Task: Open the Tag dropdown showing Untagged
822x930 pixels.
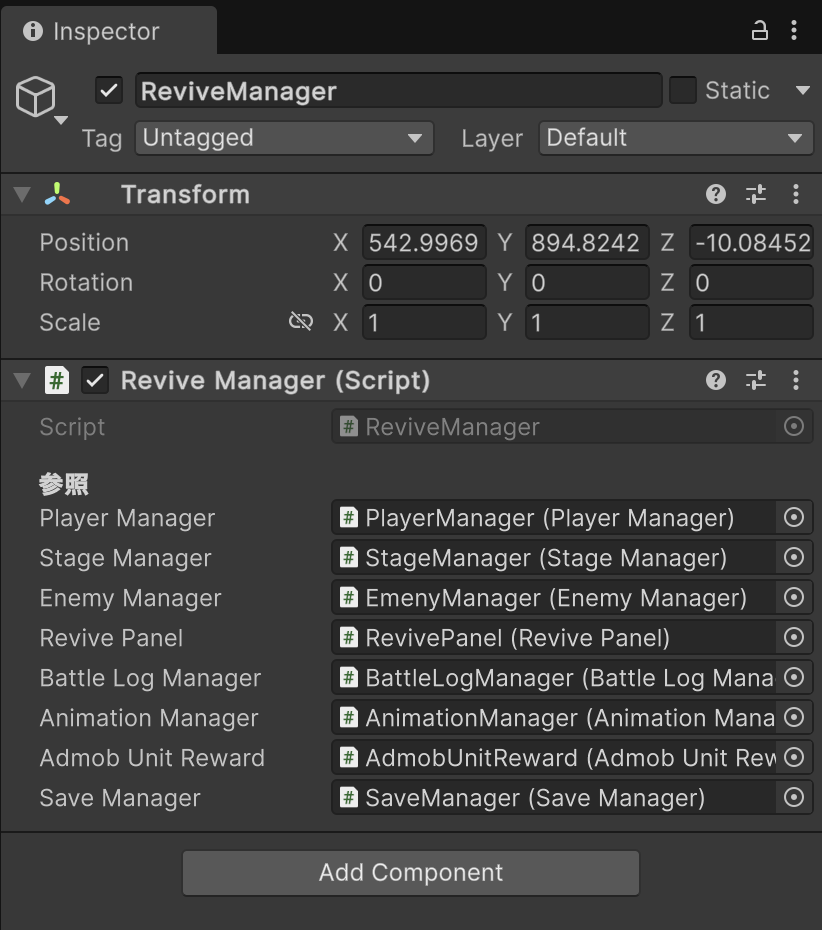Action: (284, 138)
